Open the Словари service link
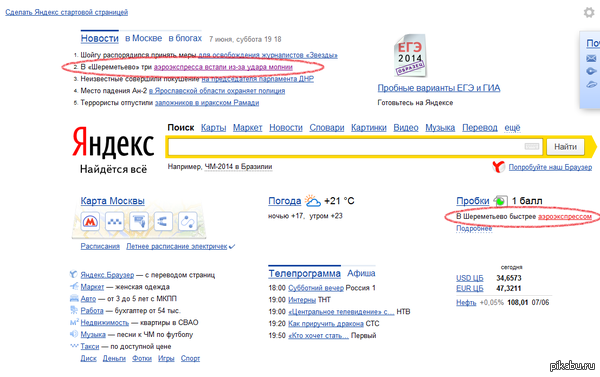Viewport: 600px width, 377px height. tap(327, 128)
